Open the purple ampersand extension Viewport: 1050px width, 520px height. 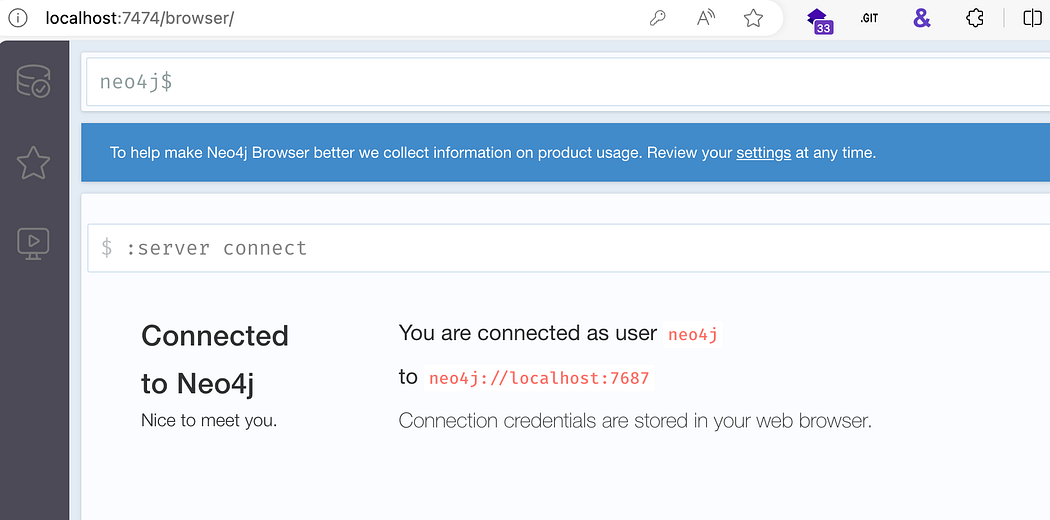point(922,18)
